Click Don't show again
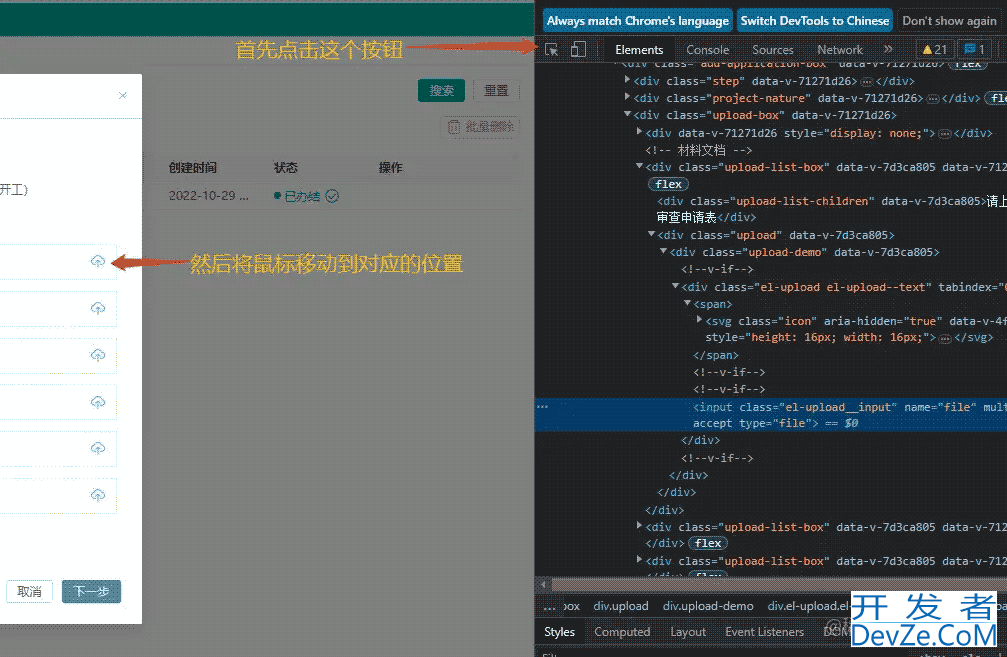This screenshot has height=657, width=1007. point(949,21)
